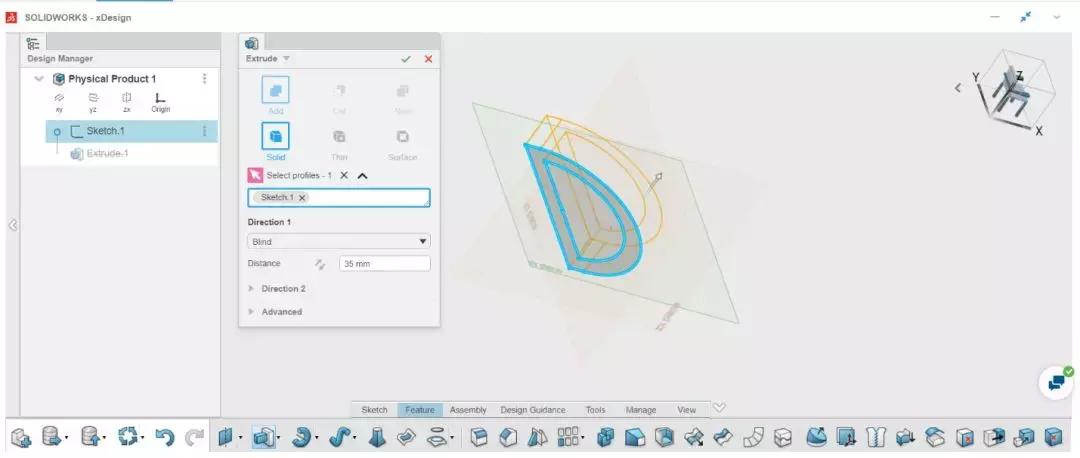This screenshot has width=1080, height=458.
Task: Click the reference plane tool icon
Action: click(225, 437)
